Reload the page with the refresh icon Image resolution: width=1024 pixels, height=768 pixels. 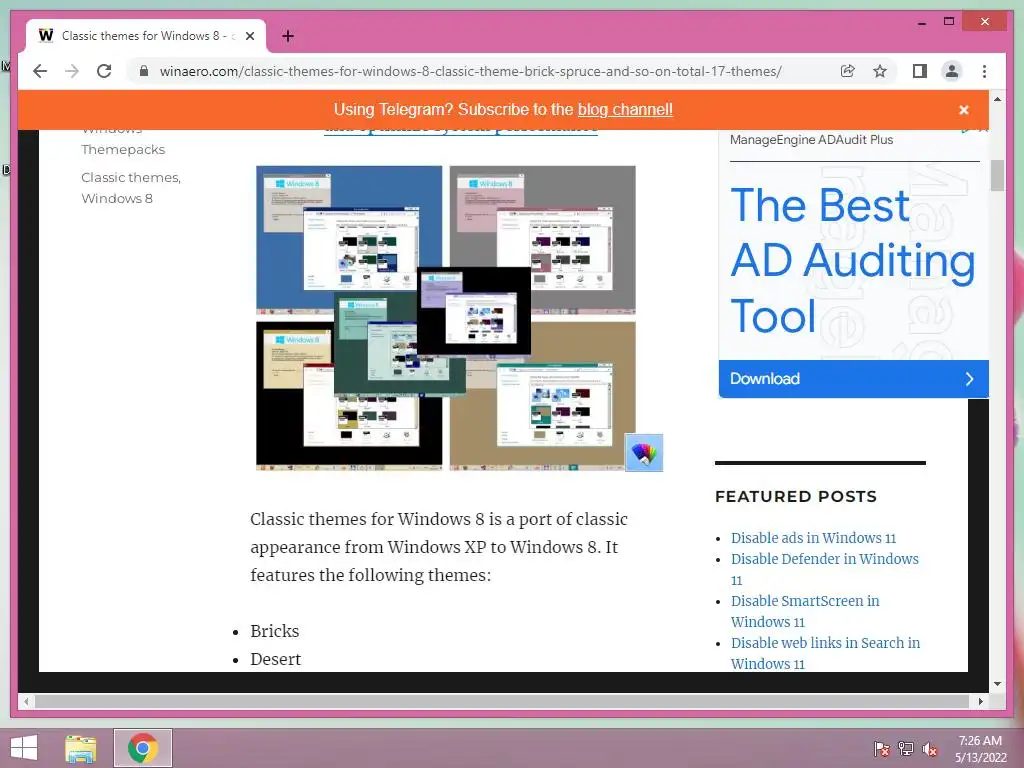[x=104, y=71]
